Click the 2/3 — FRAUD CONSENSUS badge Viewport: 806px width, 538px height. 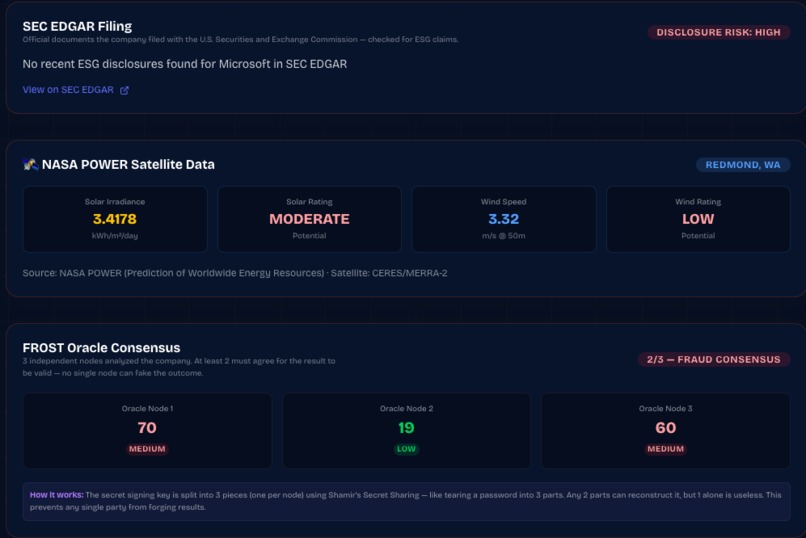[x=713, y=359]
